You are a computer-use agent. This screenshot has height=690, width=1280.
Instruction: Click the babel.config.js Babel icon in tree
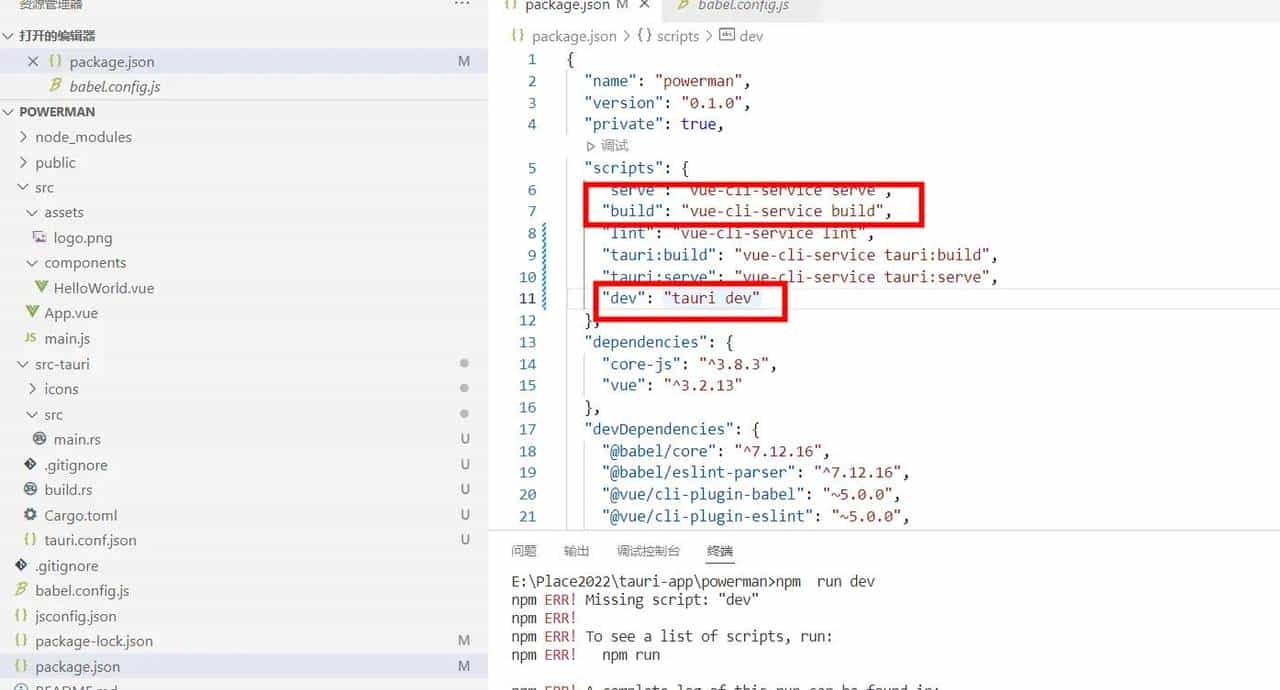(x=22, y=591)
